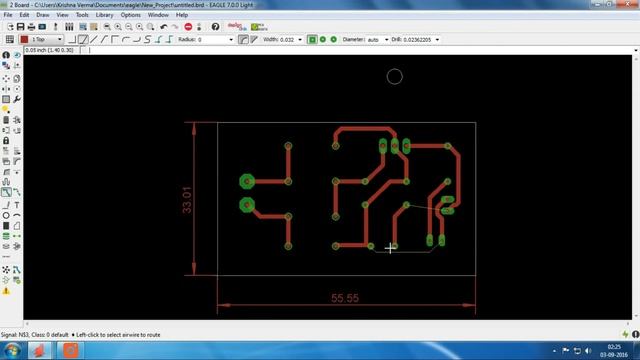Select the Change wrench tool
Screen dimensions: 640x360
tap(17, 99)
